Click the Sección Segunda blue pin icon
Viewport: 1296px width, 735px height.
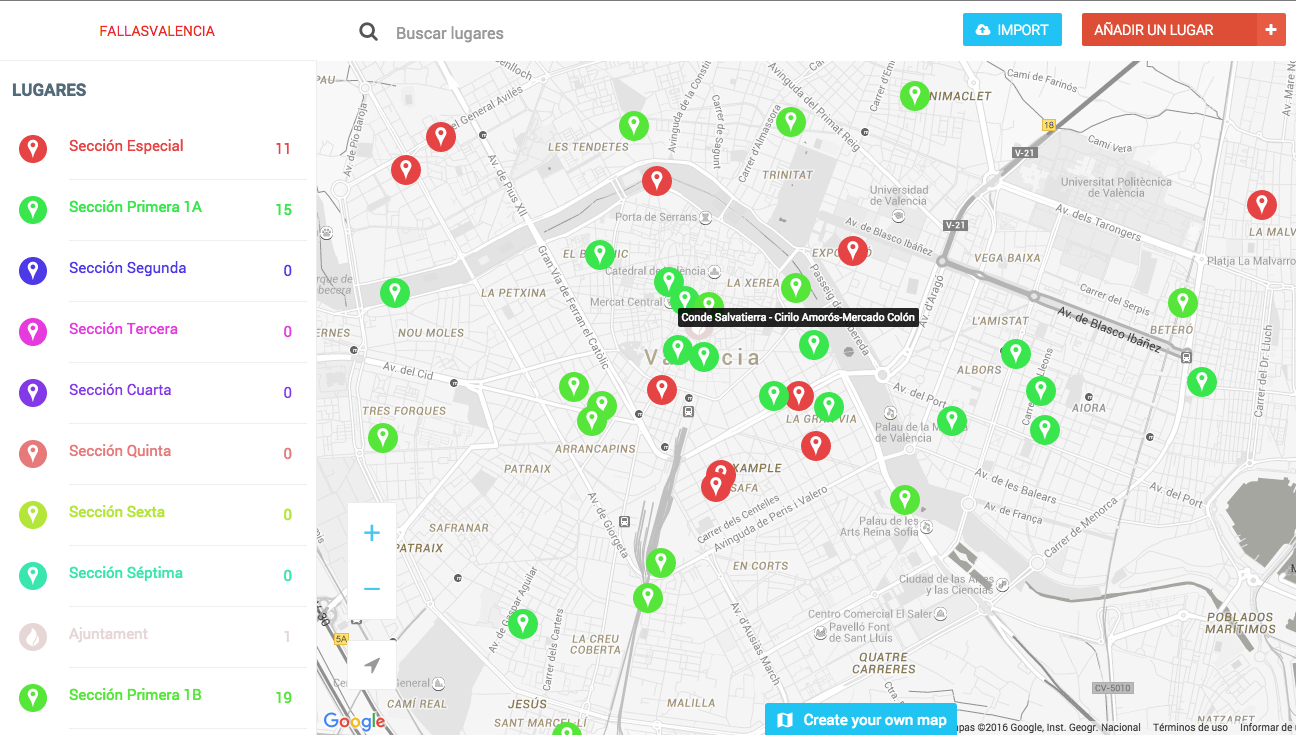pyautogui.click(x=33, y=270)
